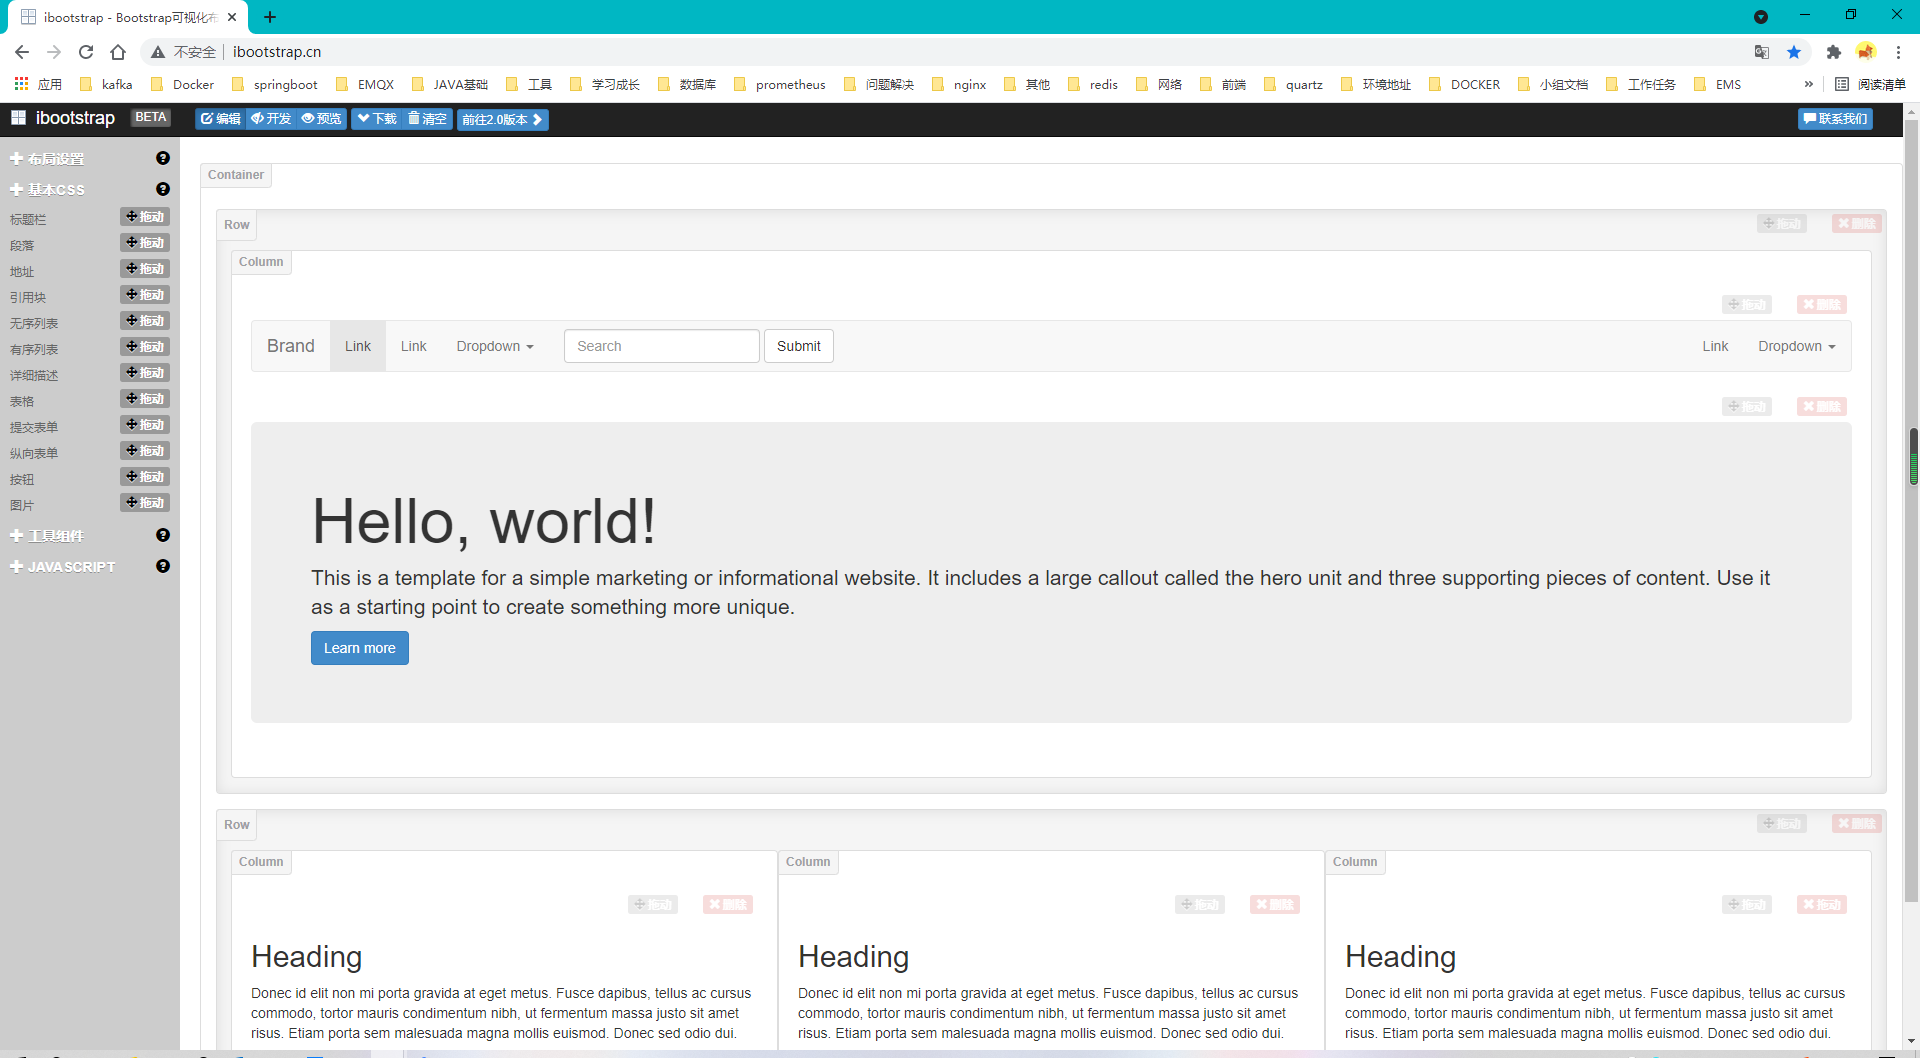This screenshot has height=1058, width=1920.
Task: Click the drag handle for 地址
Action: coord(145,269)
